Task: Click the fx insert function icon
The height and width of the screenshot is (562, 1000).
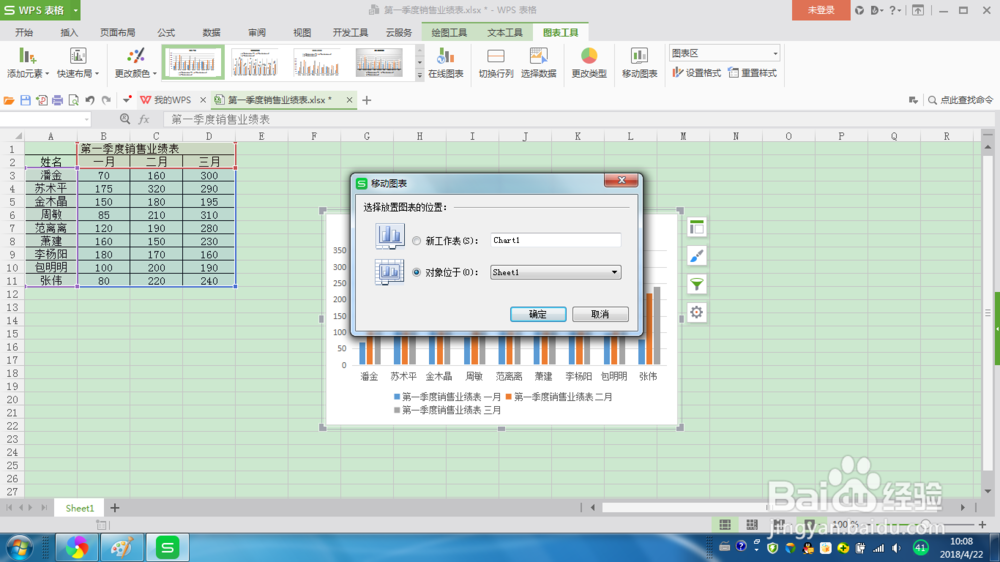Action: [144, 119]
